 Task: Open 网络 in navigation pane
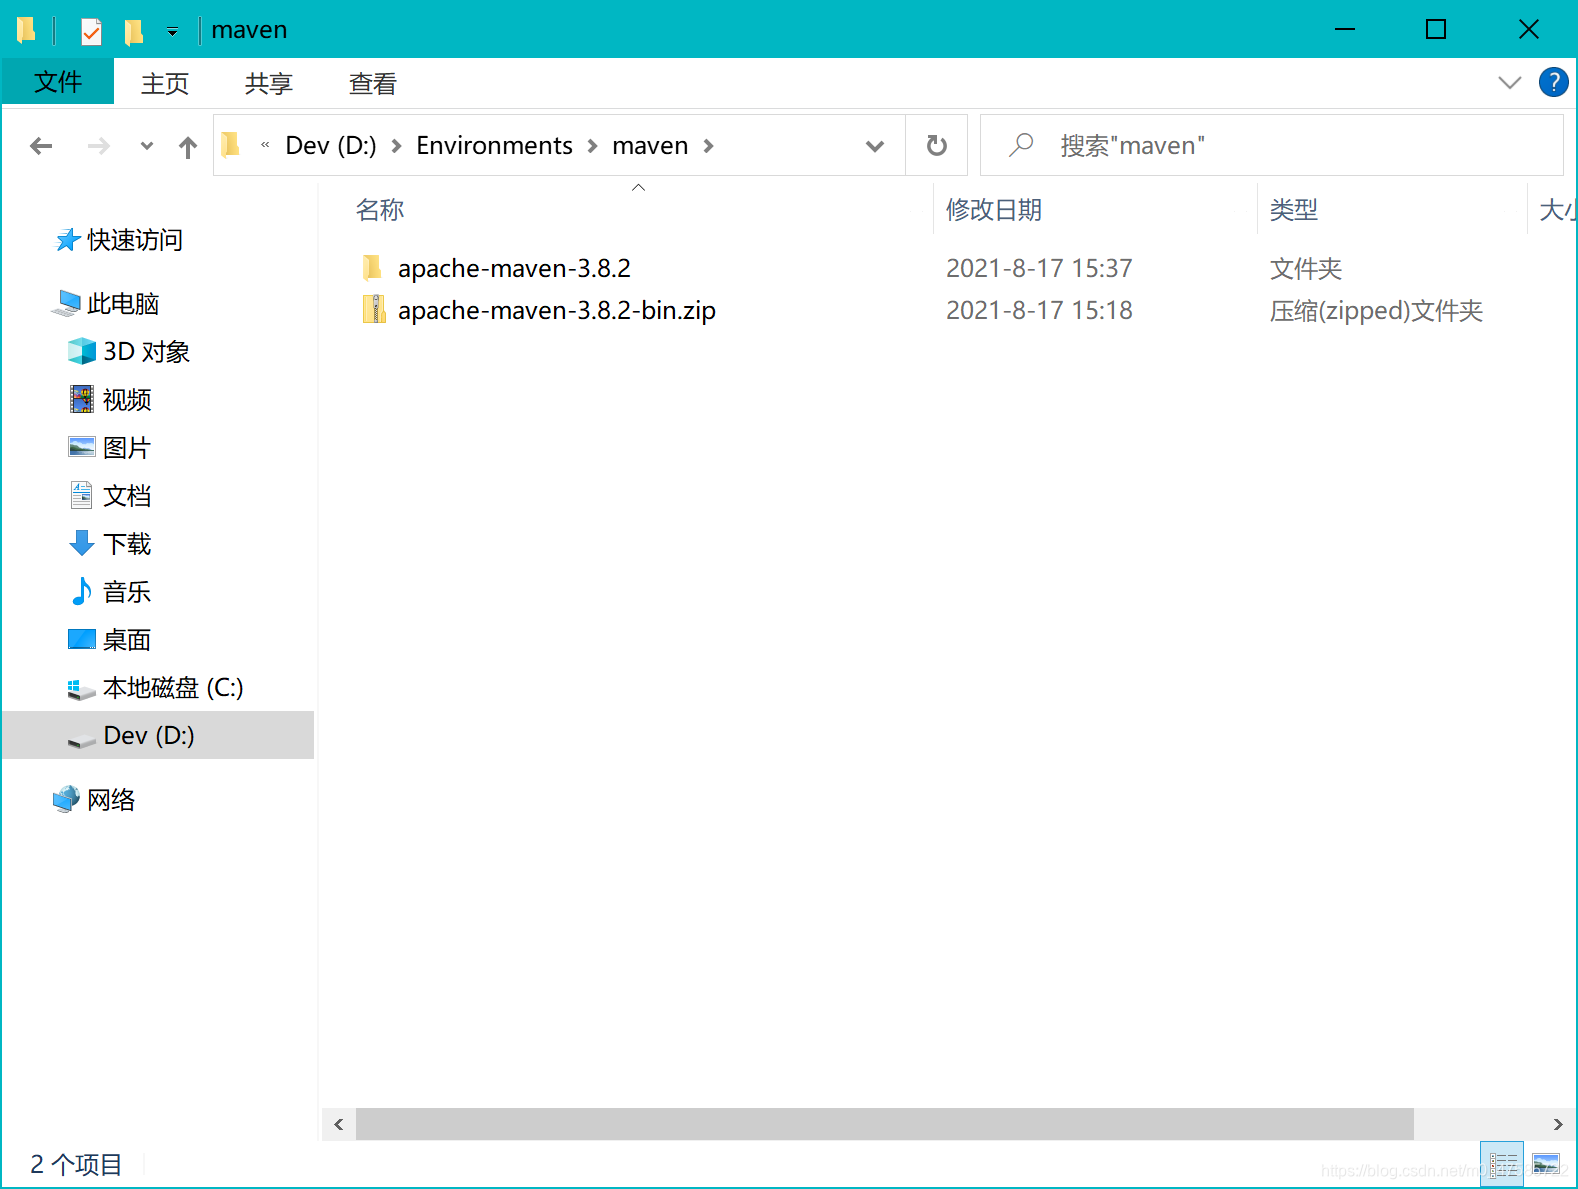111,800
